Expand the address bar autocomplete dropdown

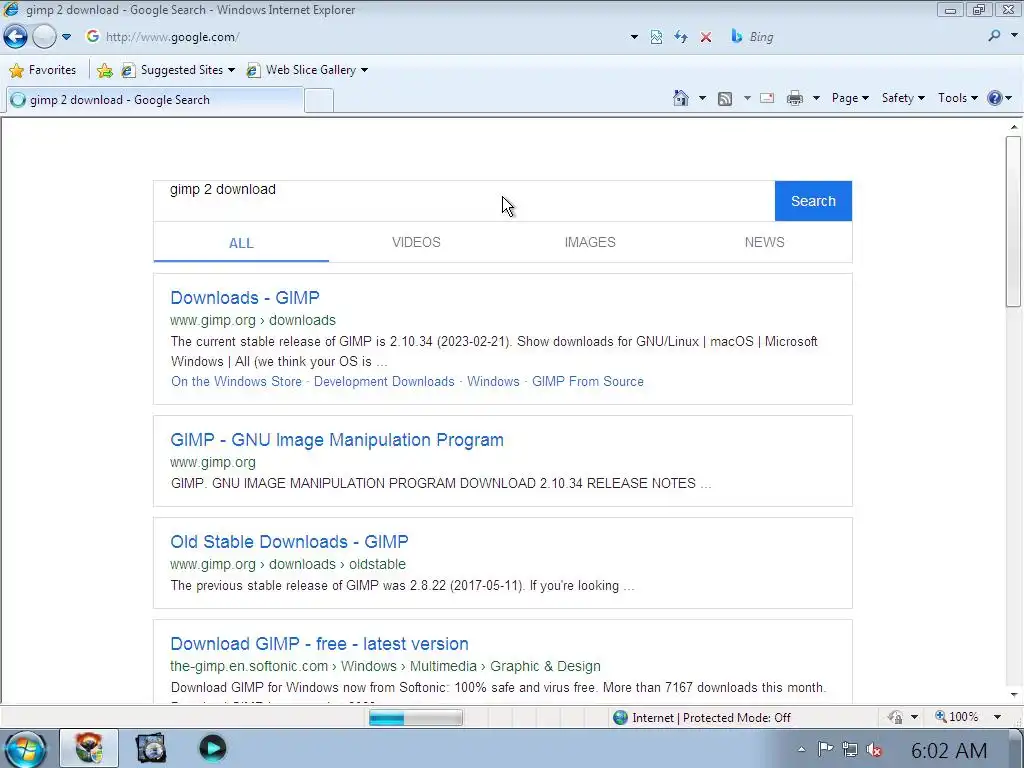tap(634, 37)
